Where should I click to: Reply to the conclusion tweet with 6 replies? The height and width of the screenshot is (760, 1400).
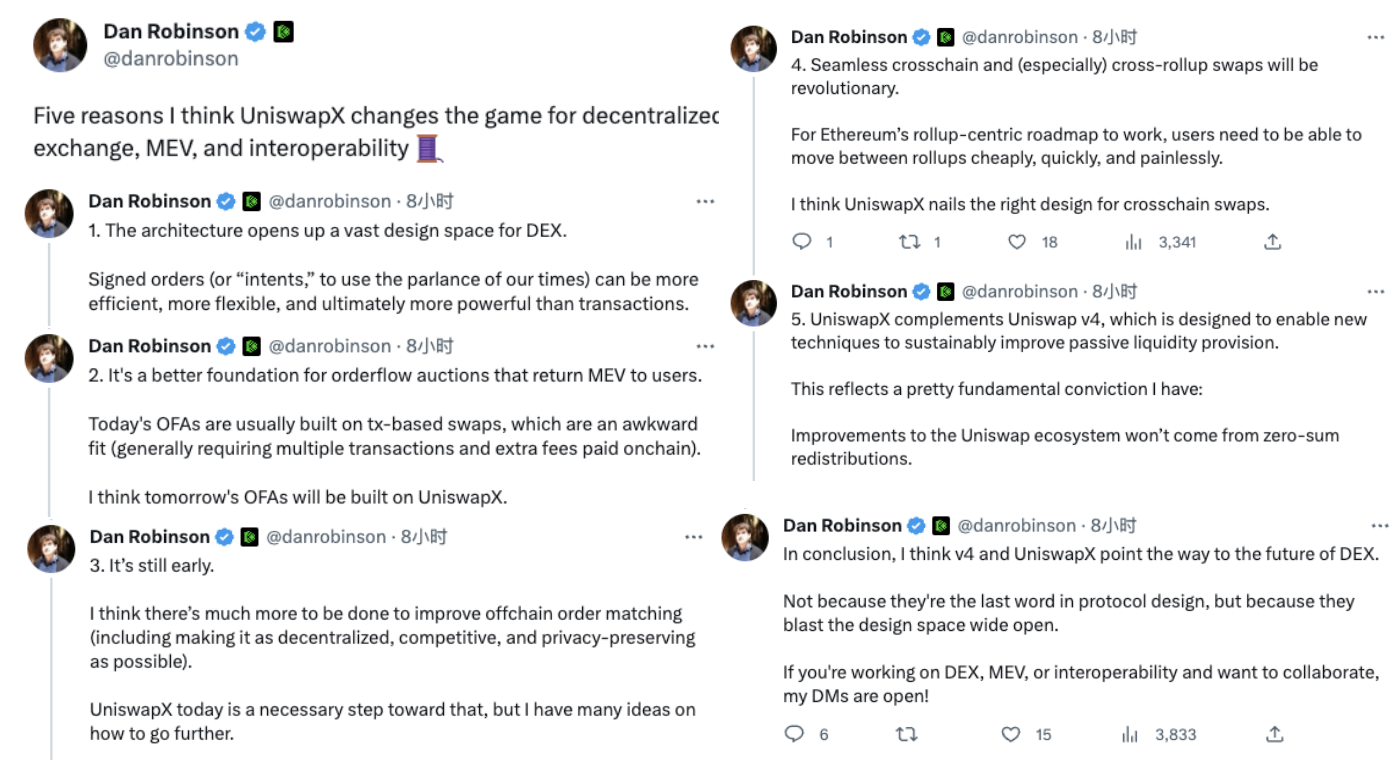[795, 734]
